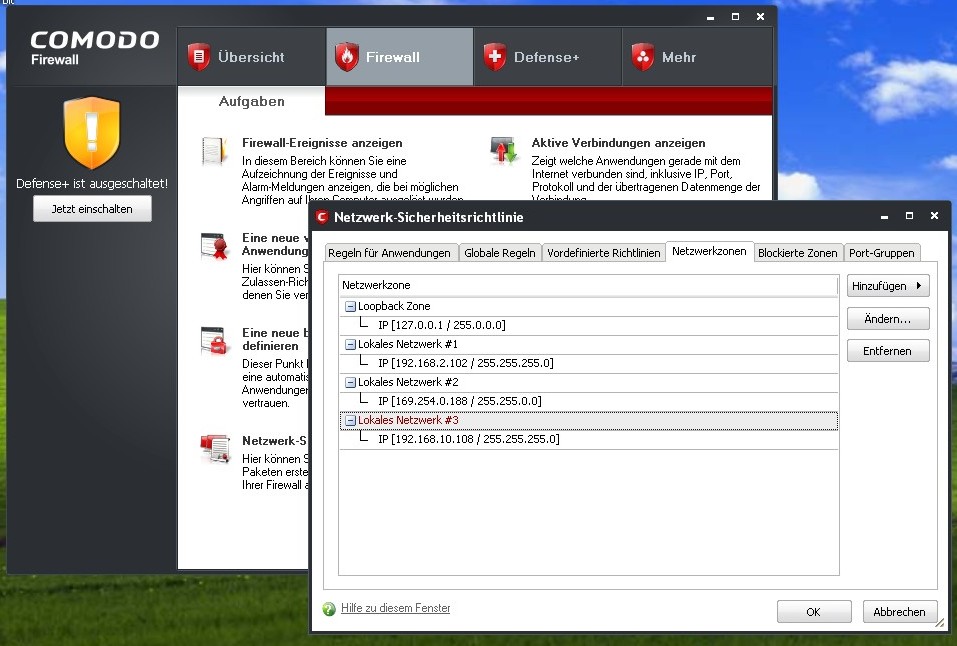Click the Ändern... button
This screenshot has width=957, height=646.
tap(888, 319)
